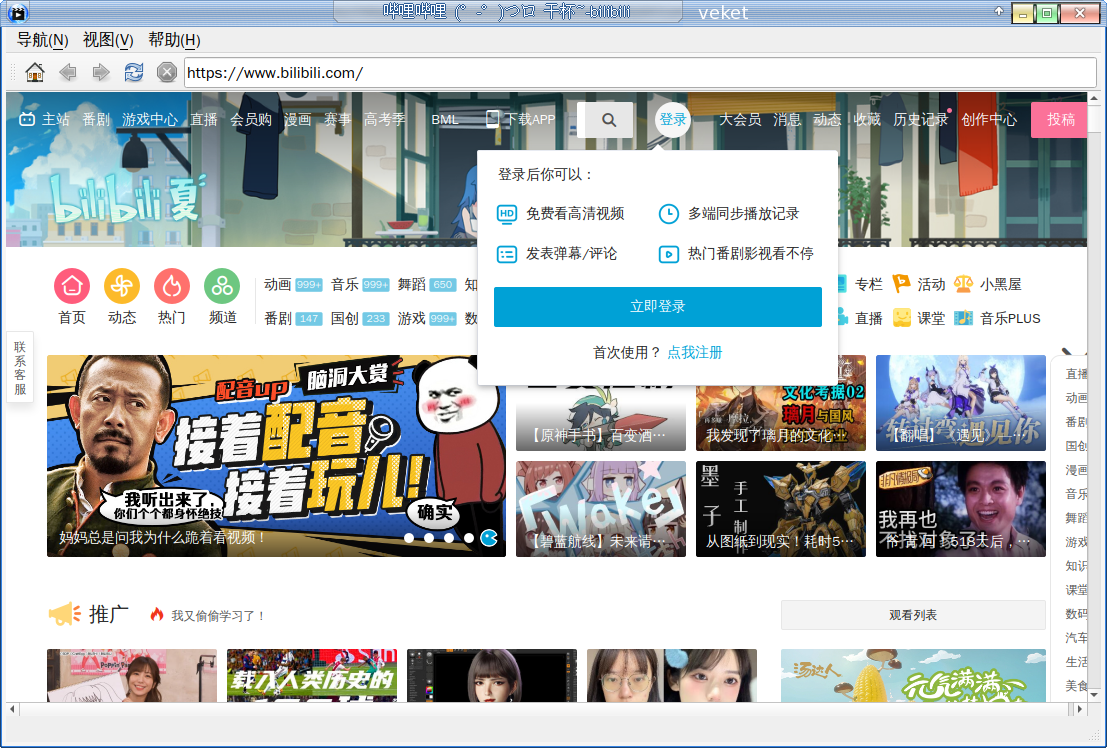
Task: Open 大会员 link
Action: click(741, 119)
